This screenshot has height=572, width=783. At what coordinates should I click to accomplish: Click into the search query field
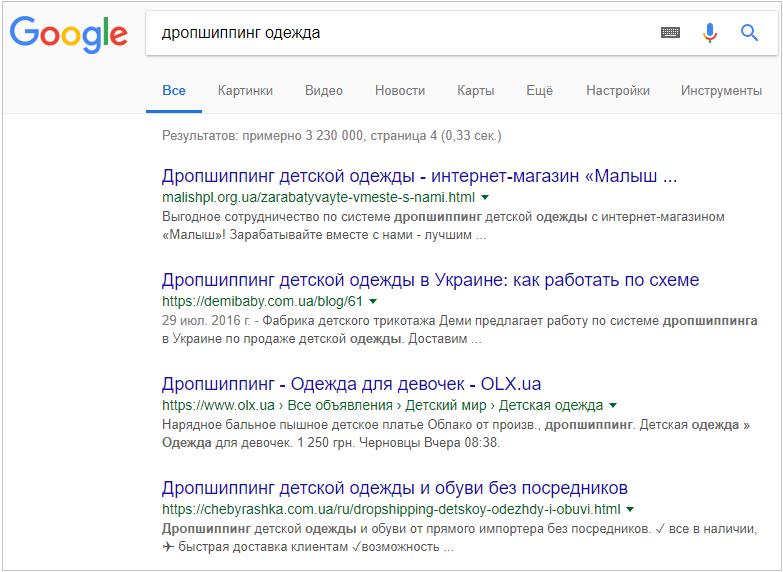[399, 33]
